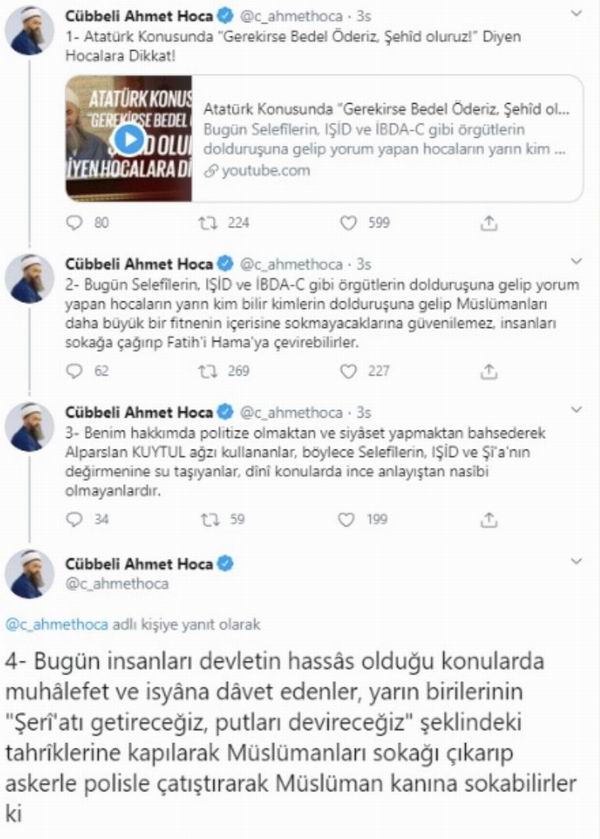Click the @c_ahmethoca reply mention link

click(57, 624)
